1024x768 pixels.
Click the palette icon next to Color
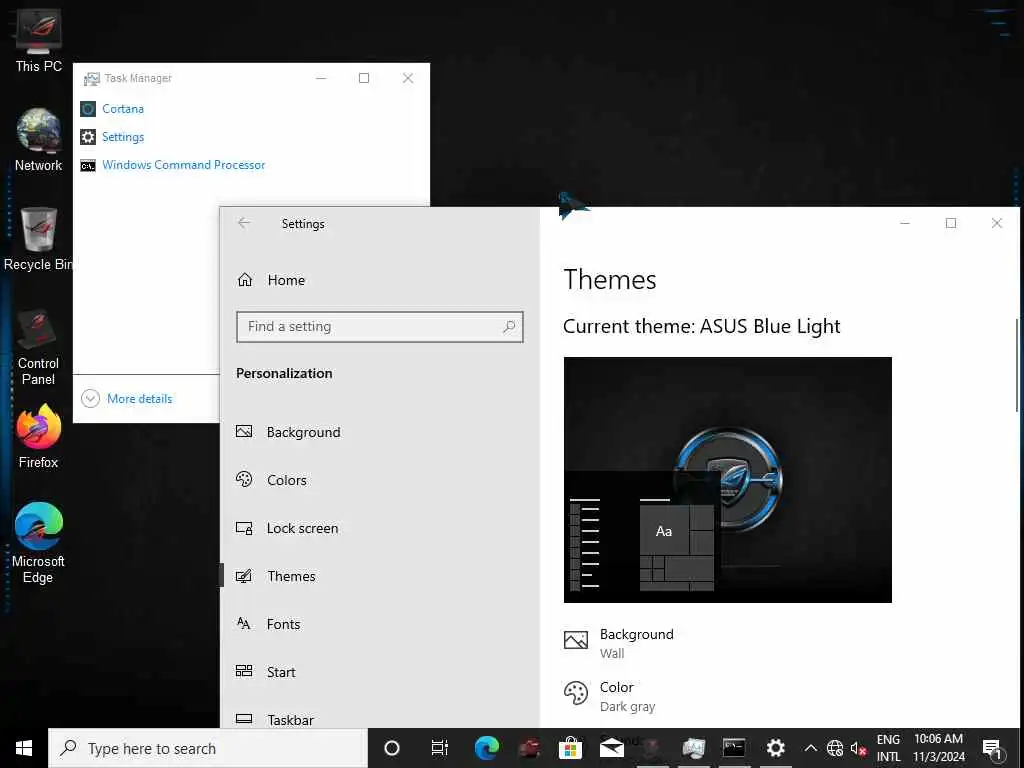(576, 694)
